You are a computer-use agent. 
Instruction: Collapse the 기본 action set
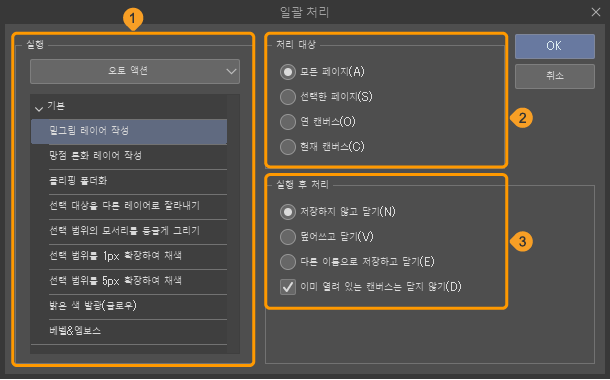(x=39, y=109)
